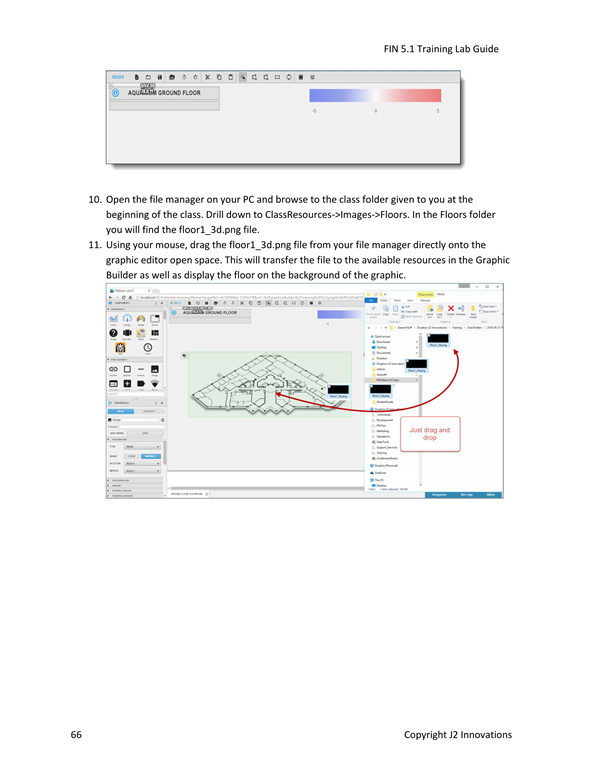Select OneDrive in the Explorer tree

[x=380, y=473]
